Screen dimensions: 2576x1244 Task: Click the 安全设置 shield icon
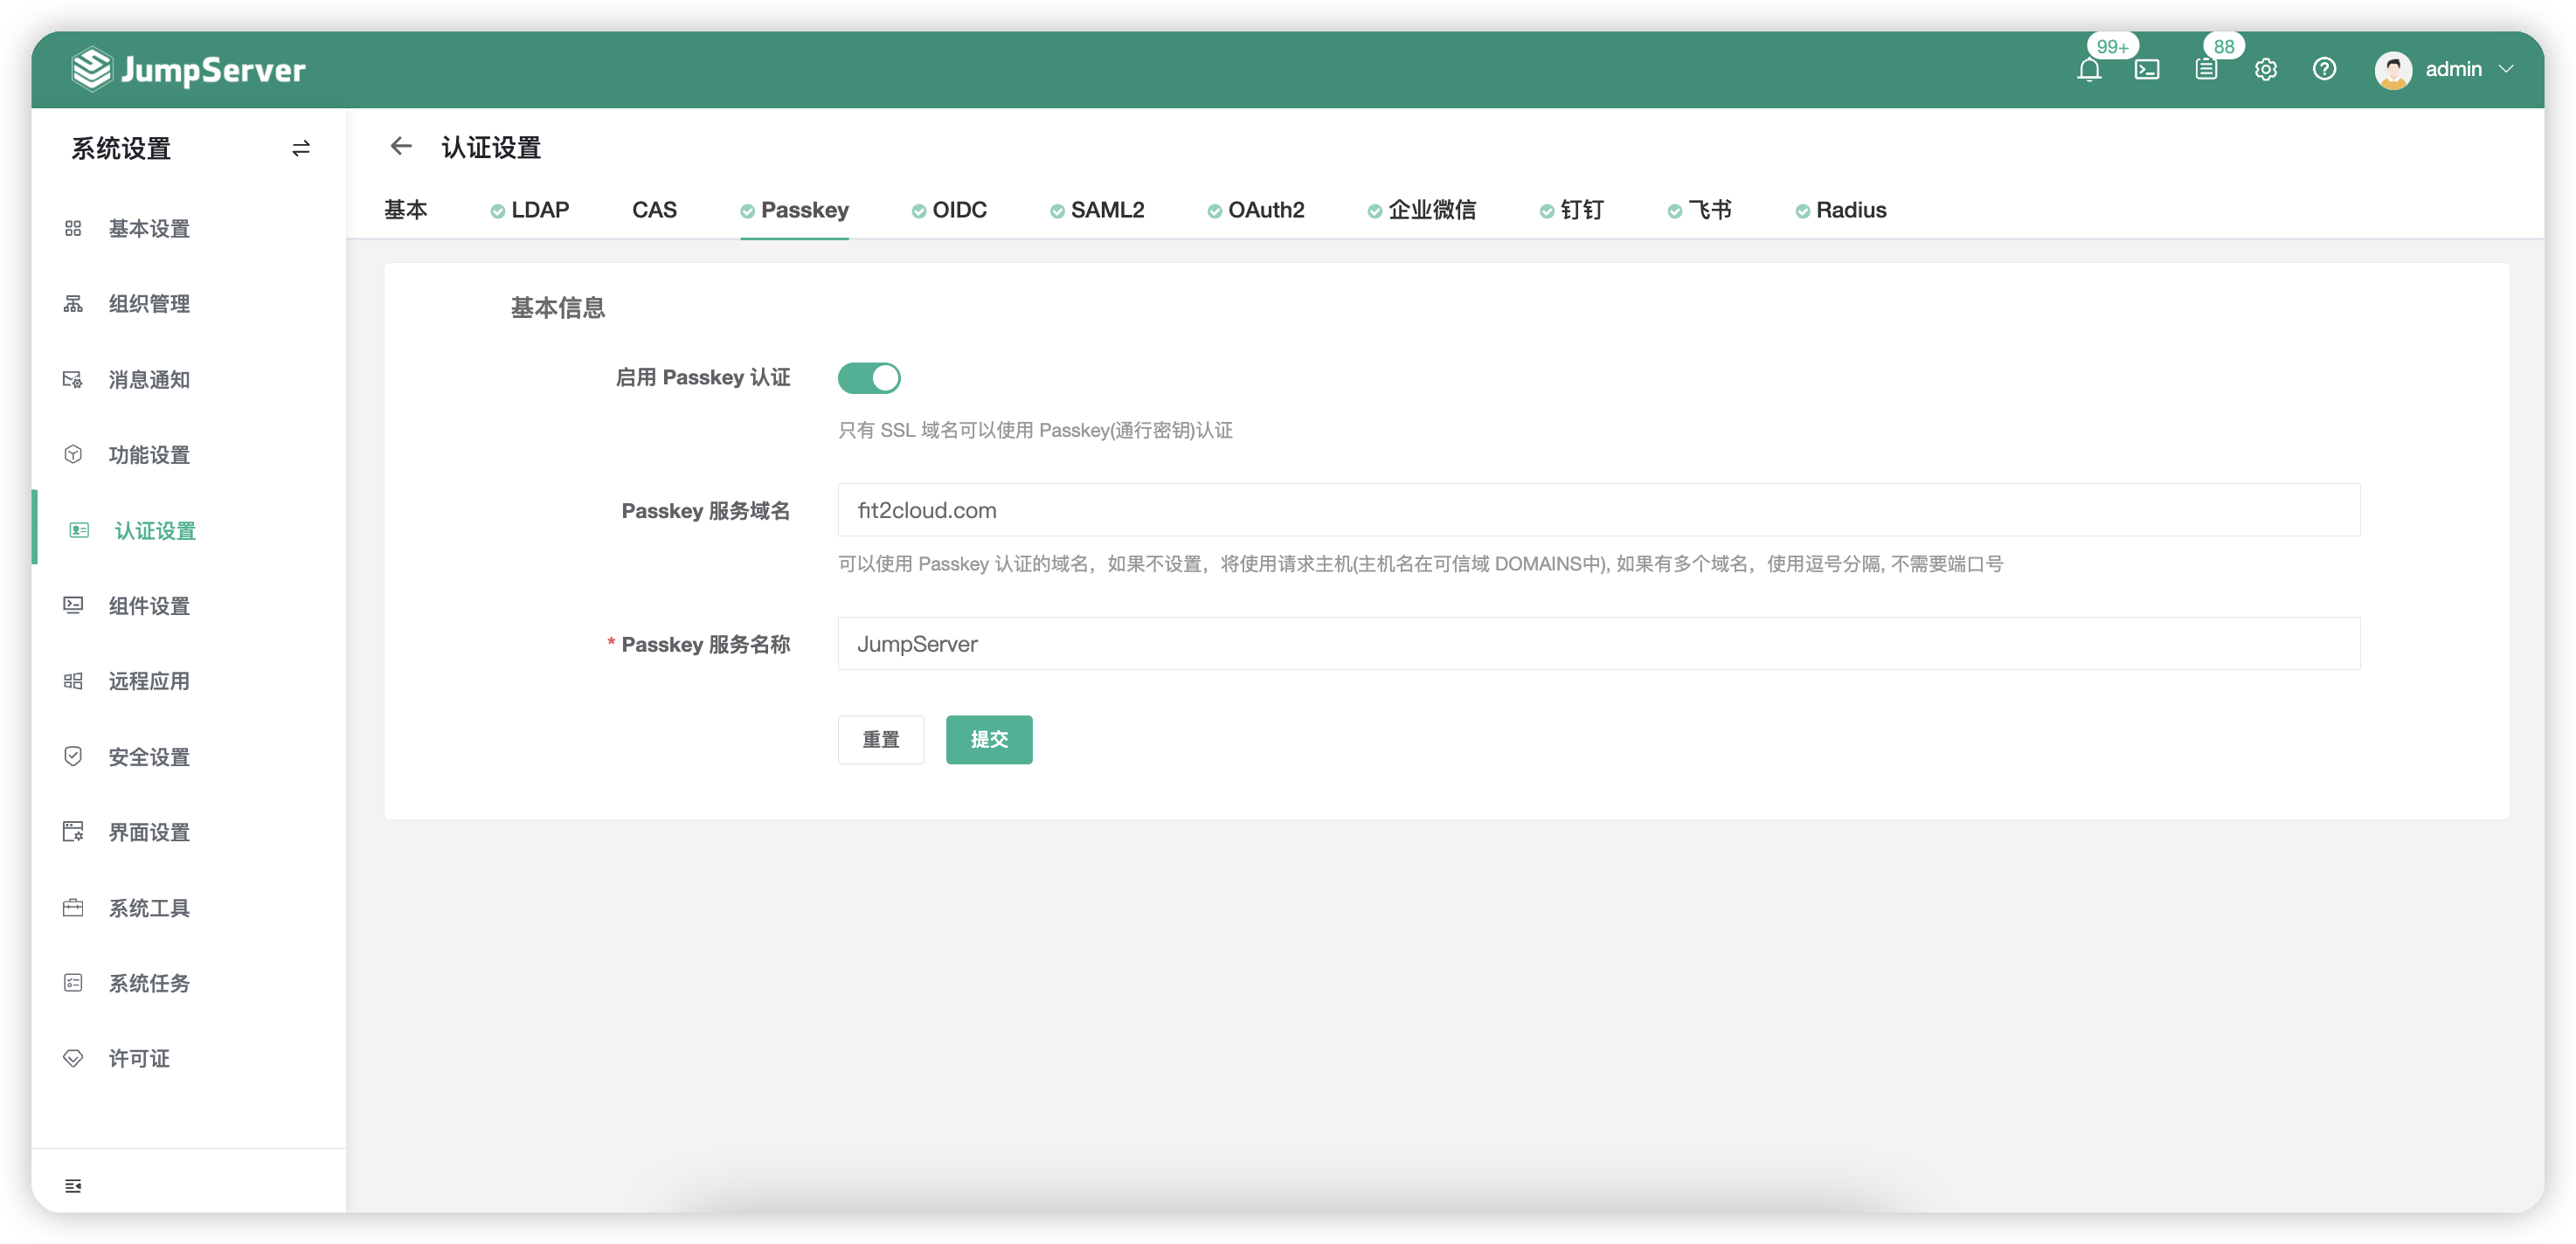tap(73, 757)
